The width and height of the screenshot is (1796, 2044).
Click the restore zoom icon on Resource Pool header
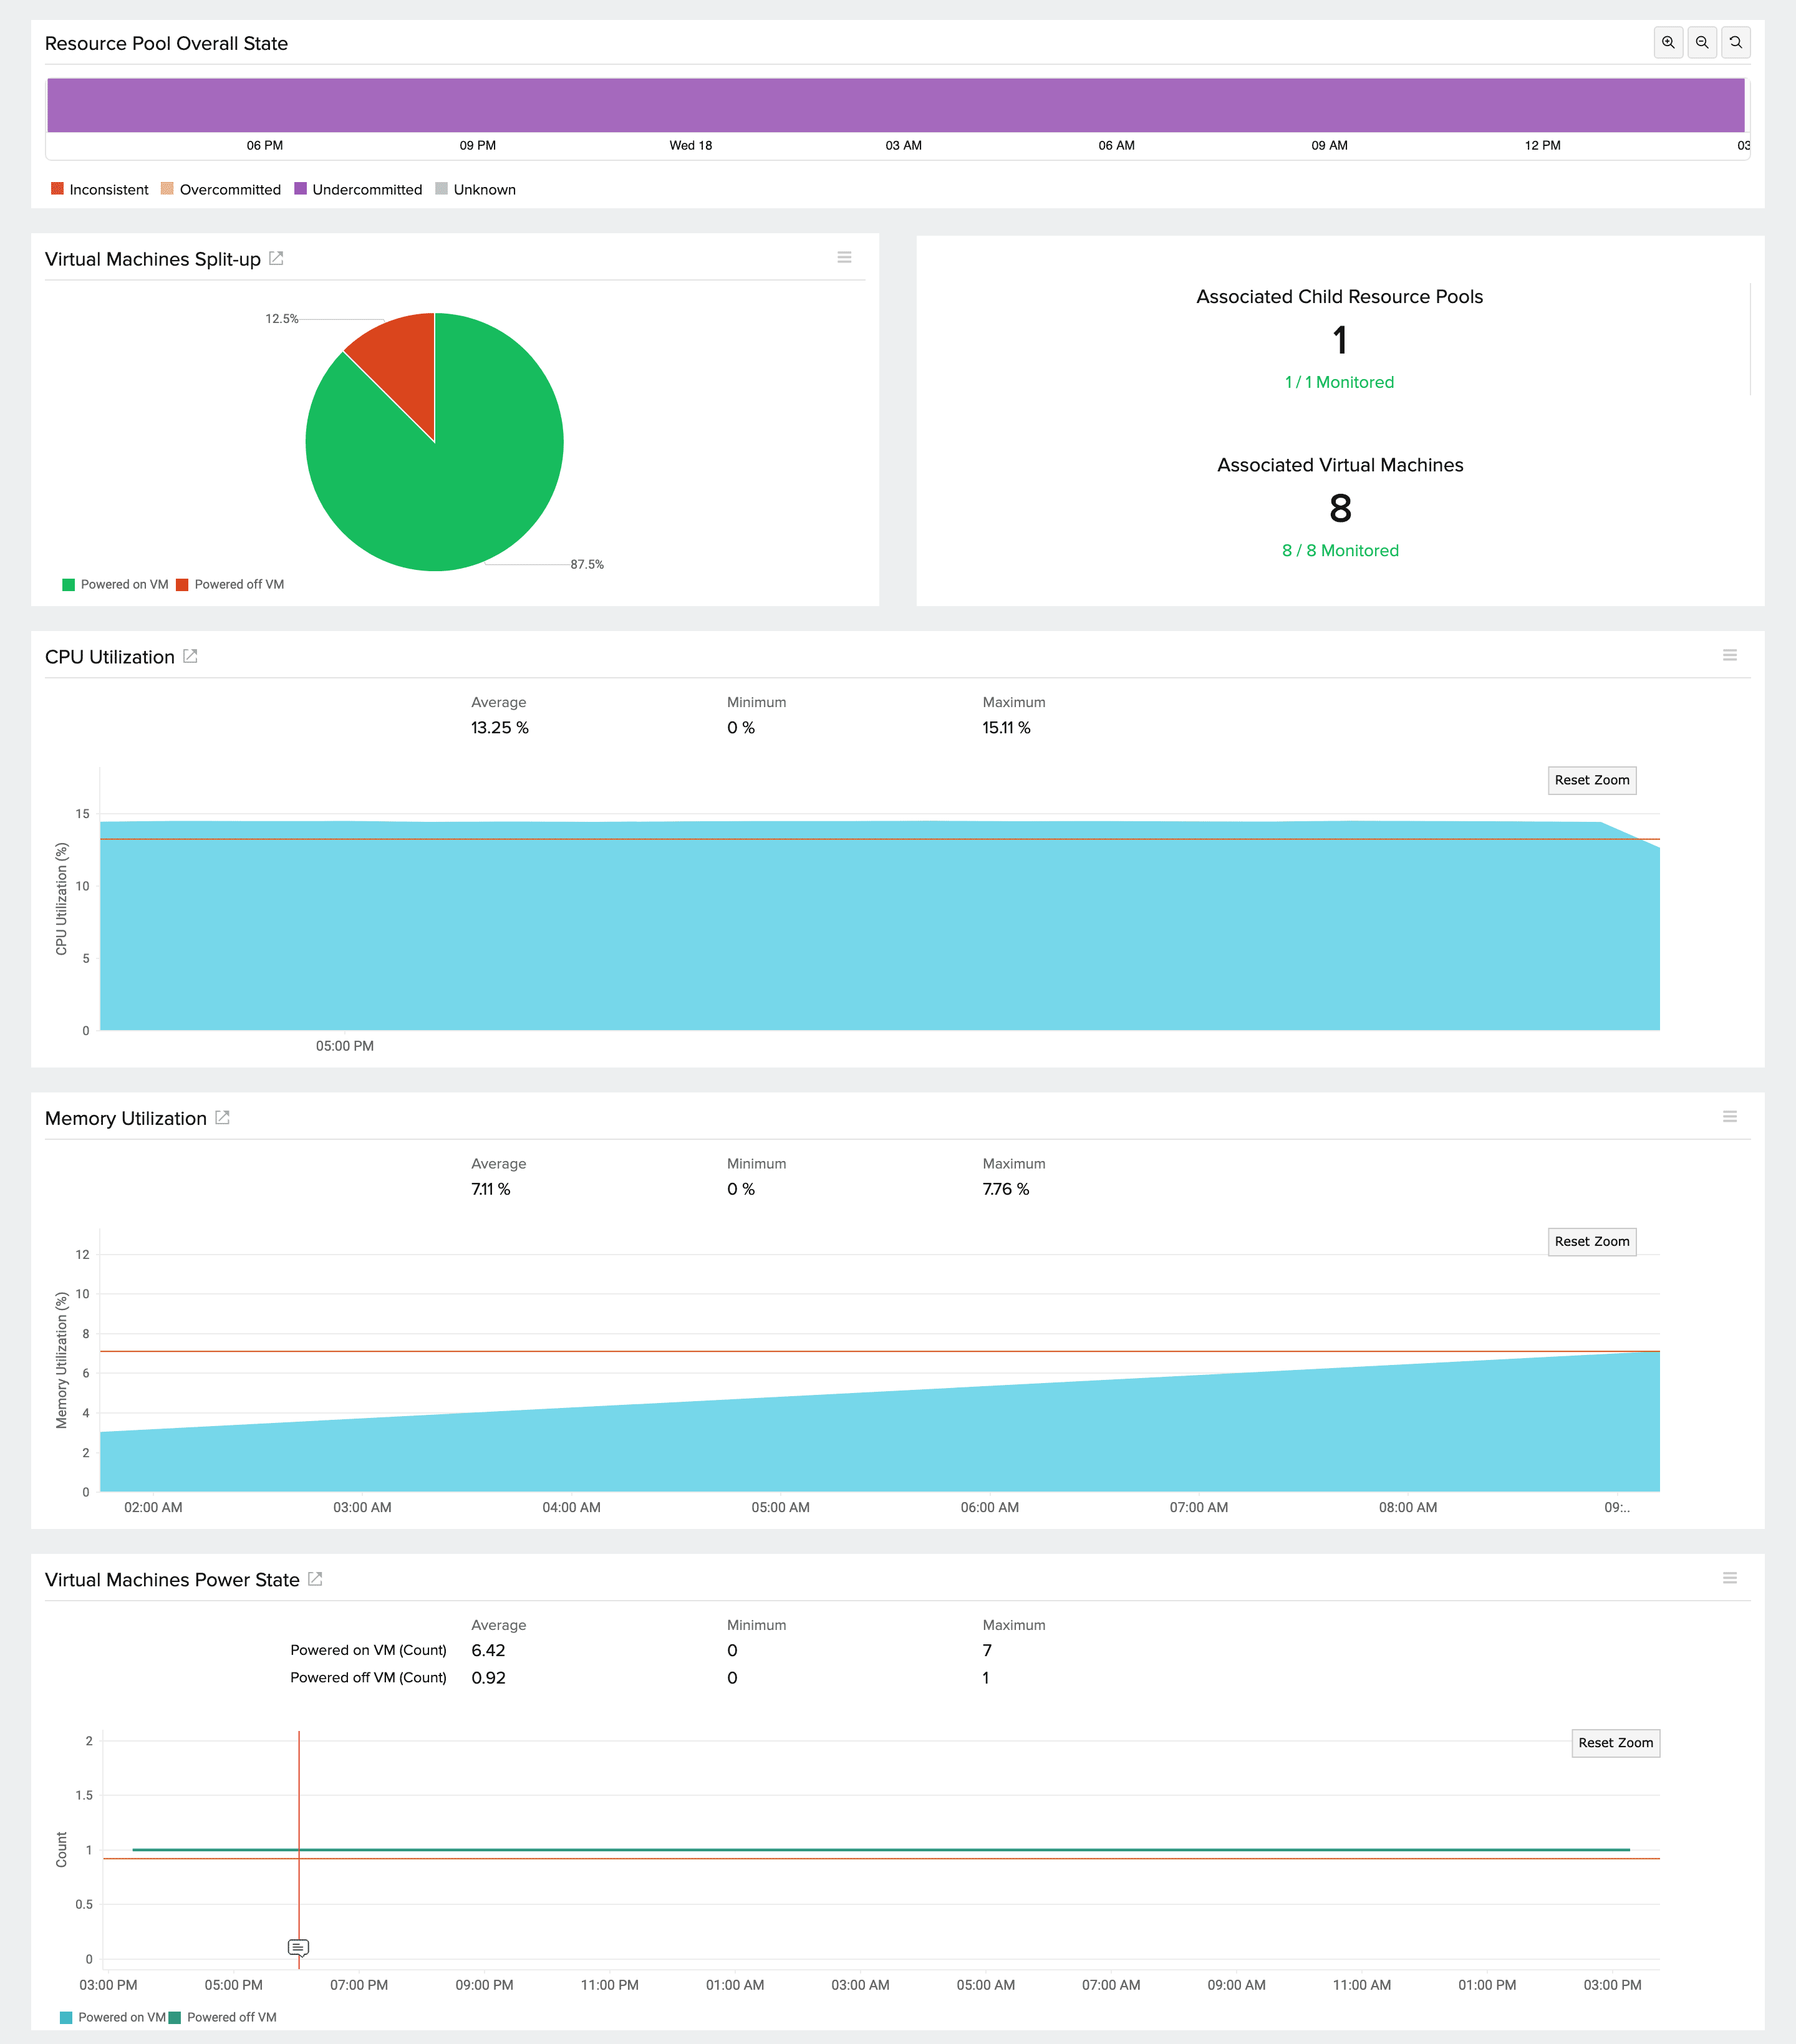[x=1737, y=43]
